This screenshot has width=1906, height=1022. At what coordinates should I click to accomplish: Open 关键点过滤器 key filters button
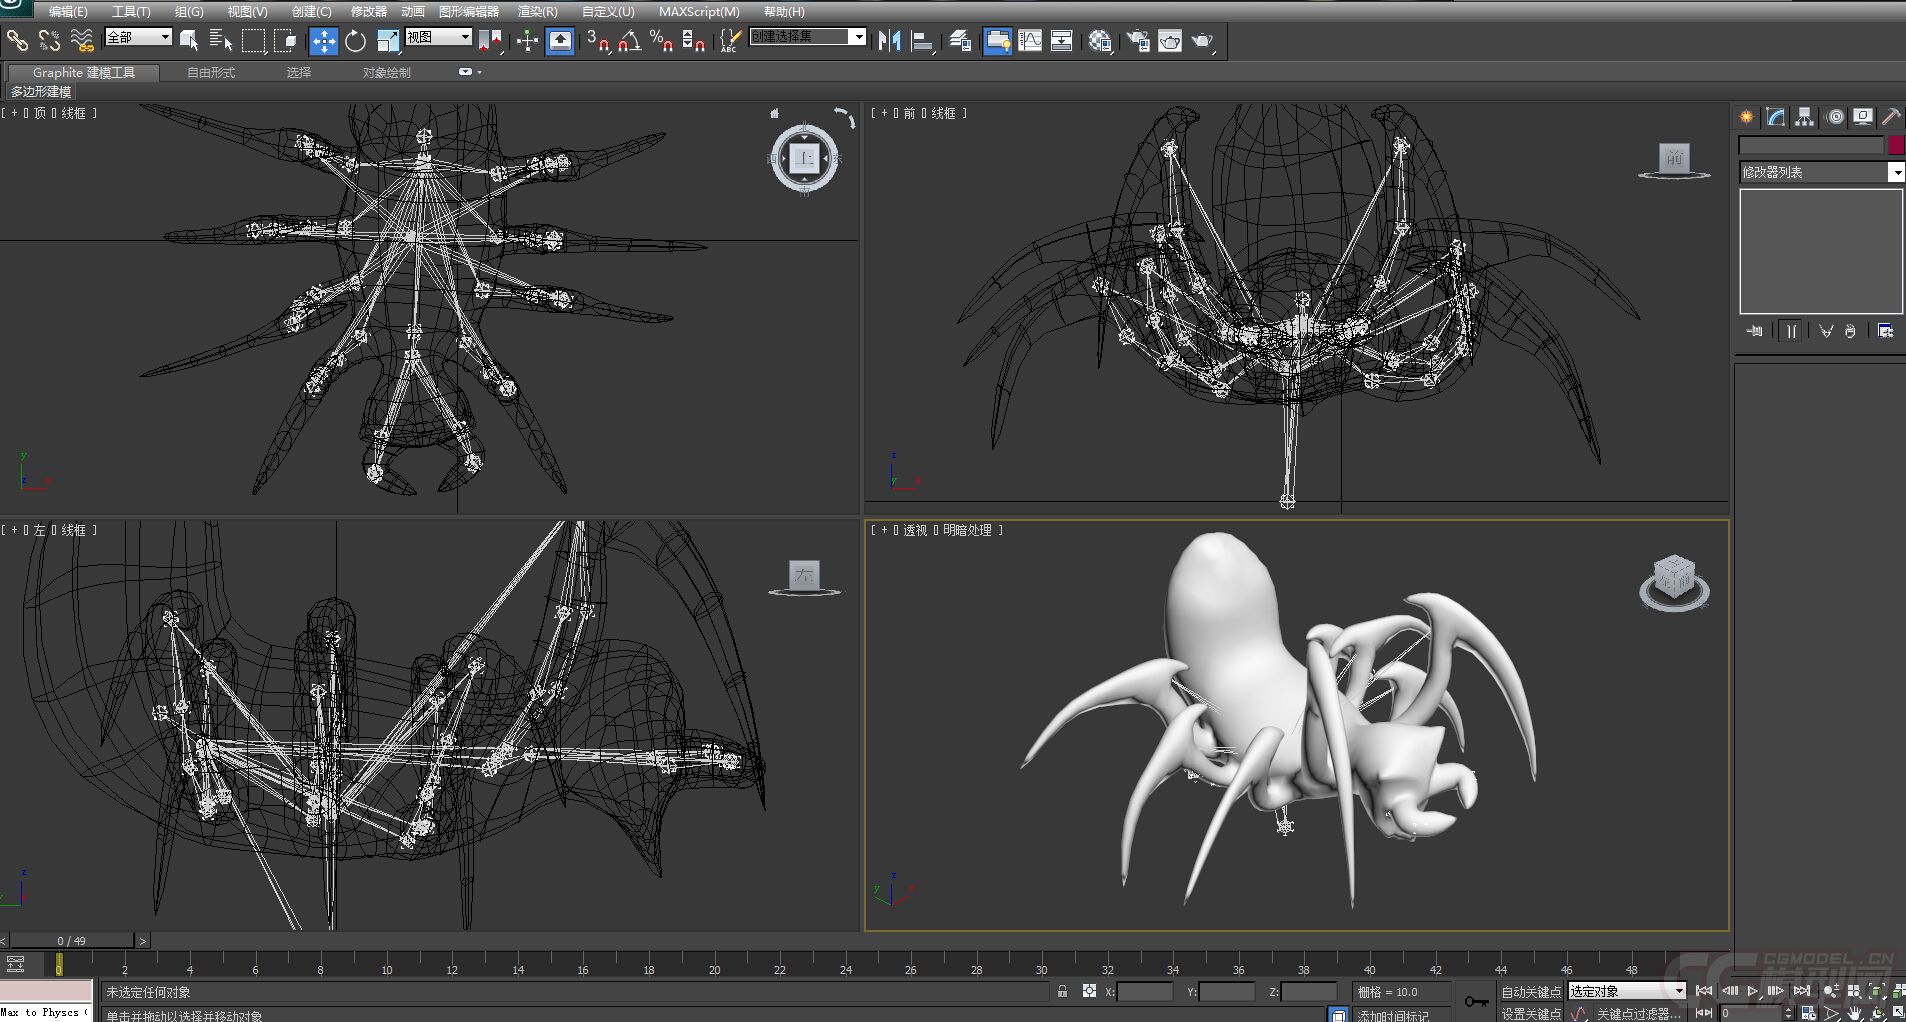[1639, 1013]
